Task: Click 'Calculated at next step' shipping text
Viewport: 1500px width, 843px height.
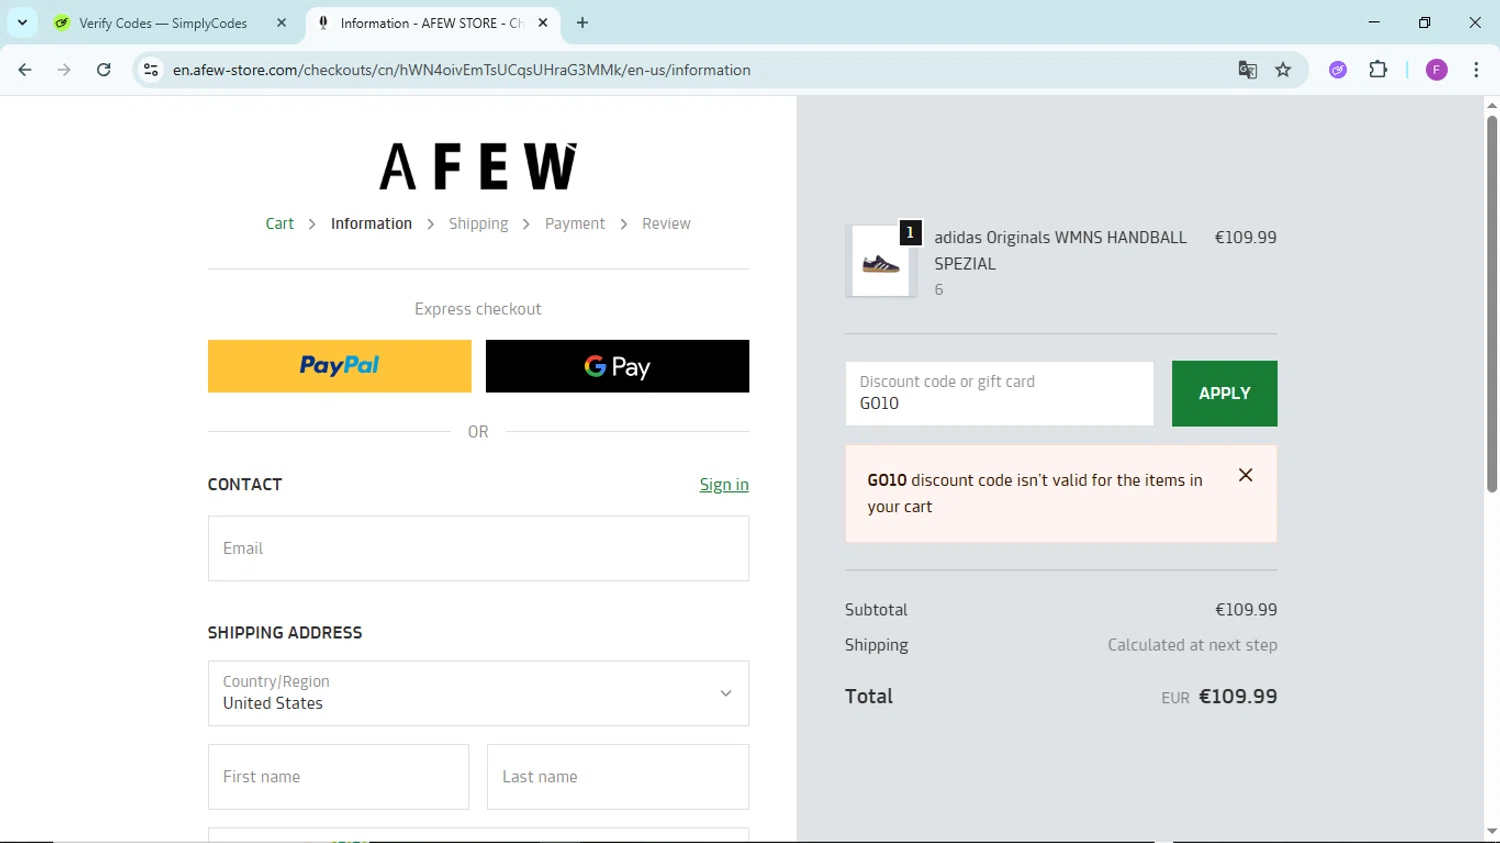Action: click(x=1192, y=645)
